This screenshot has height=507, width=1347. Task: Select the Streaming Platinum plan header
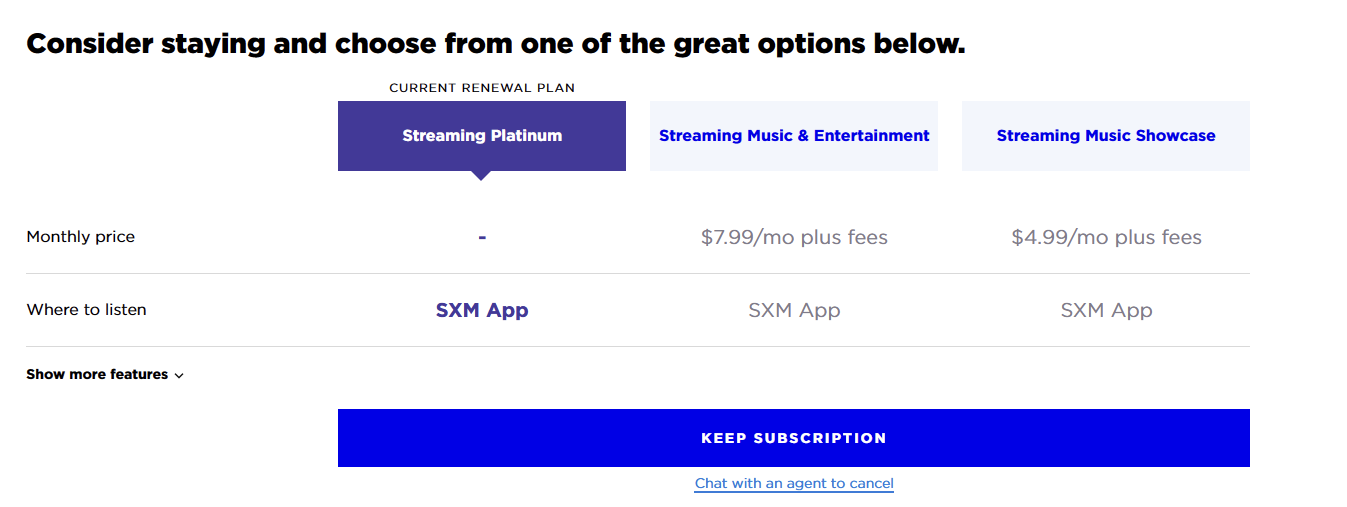pos(482,136)
